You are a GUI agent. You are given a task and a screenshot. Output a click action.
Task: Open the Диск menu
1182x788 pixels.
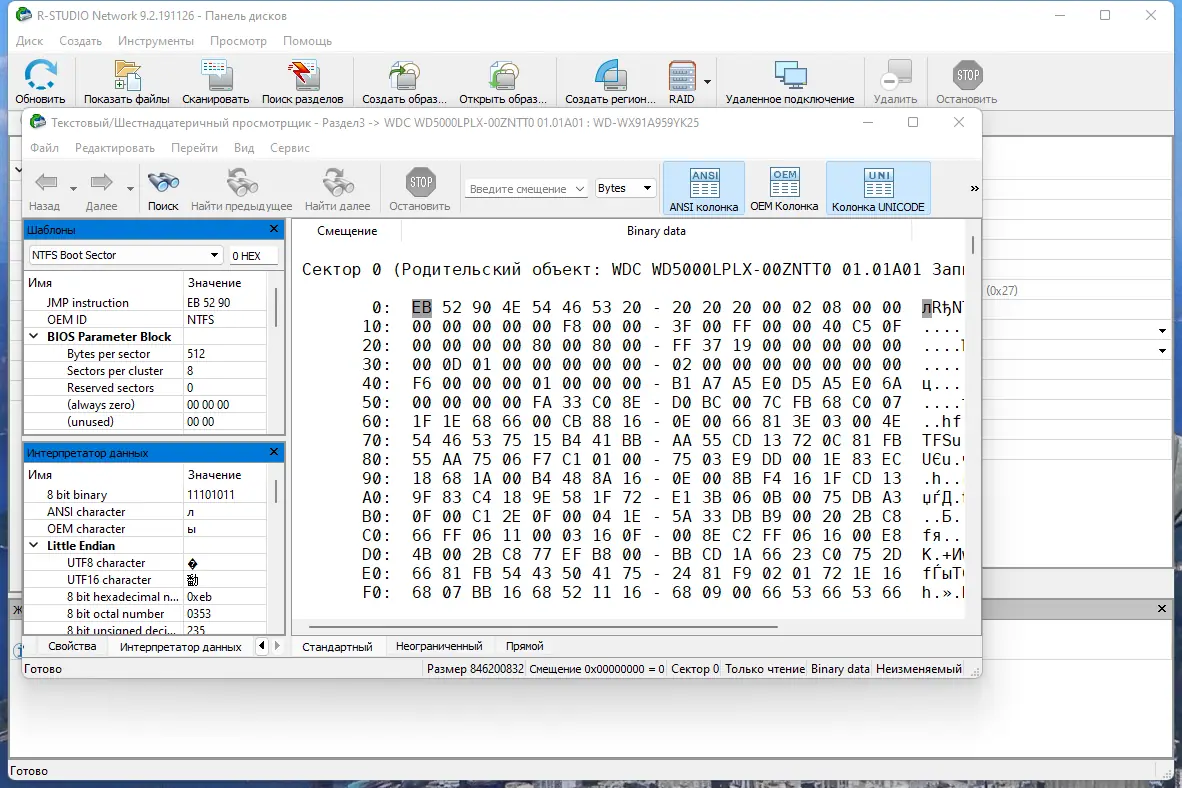[29, 41]
